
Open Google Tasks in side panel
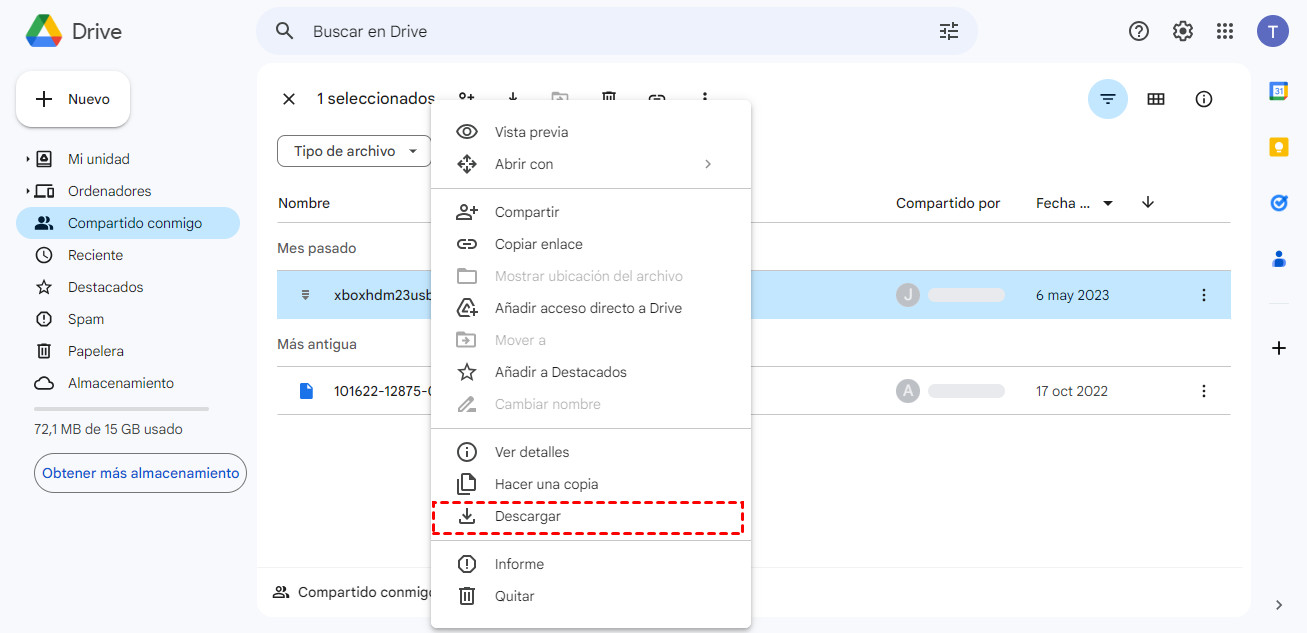[x=1278, y=203]
